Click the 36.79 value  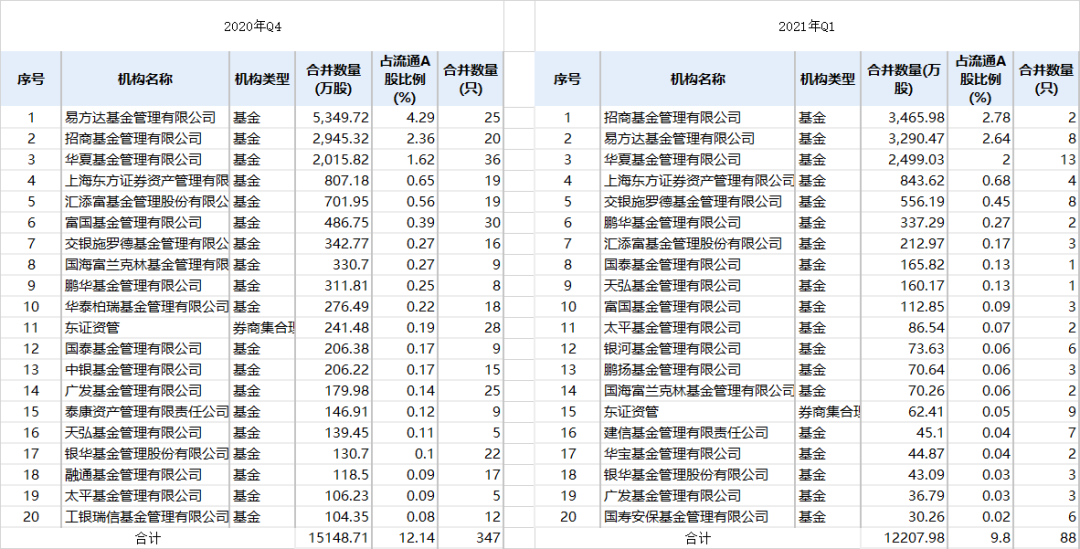(x=928, y=496)
